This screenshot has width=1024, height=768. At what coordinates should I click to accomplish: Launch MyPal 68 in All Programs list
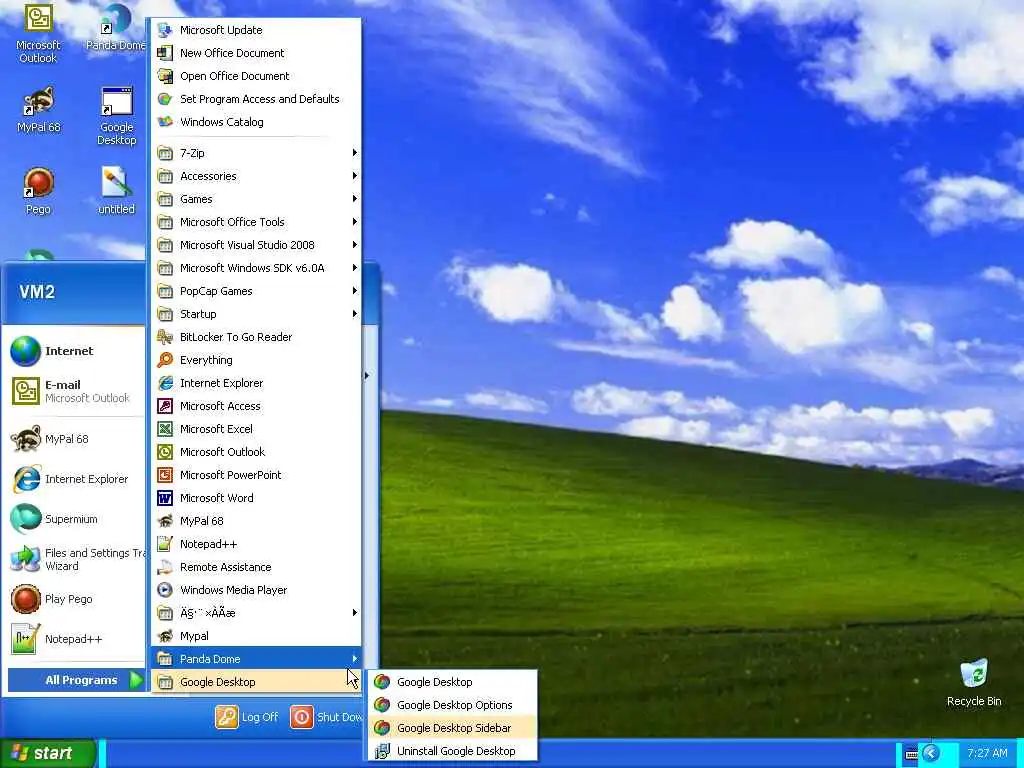point(256,521)
